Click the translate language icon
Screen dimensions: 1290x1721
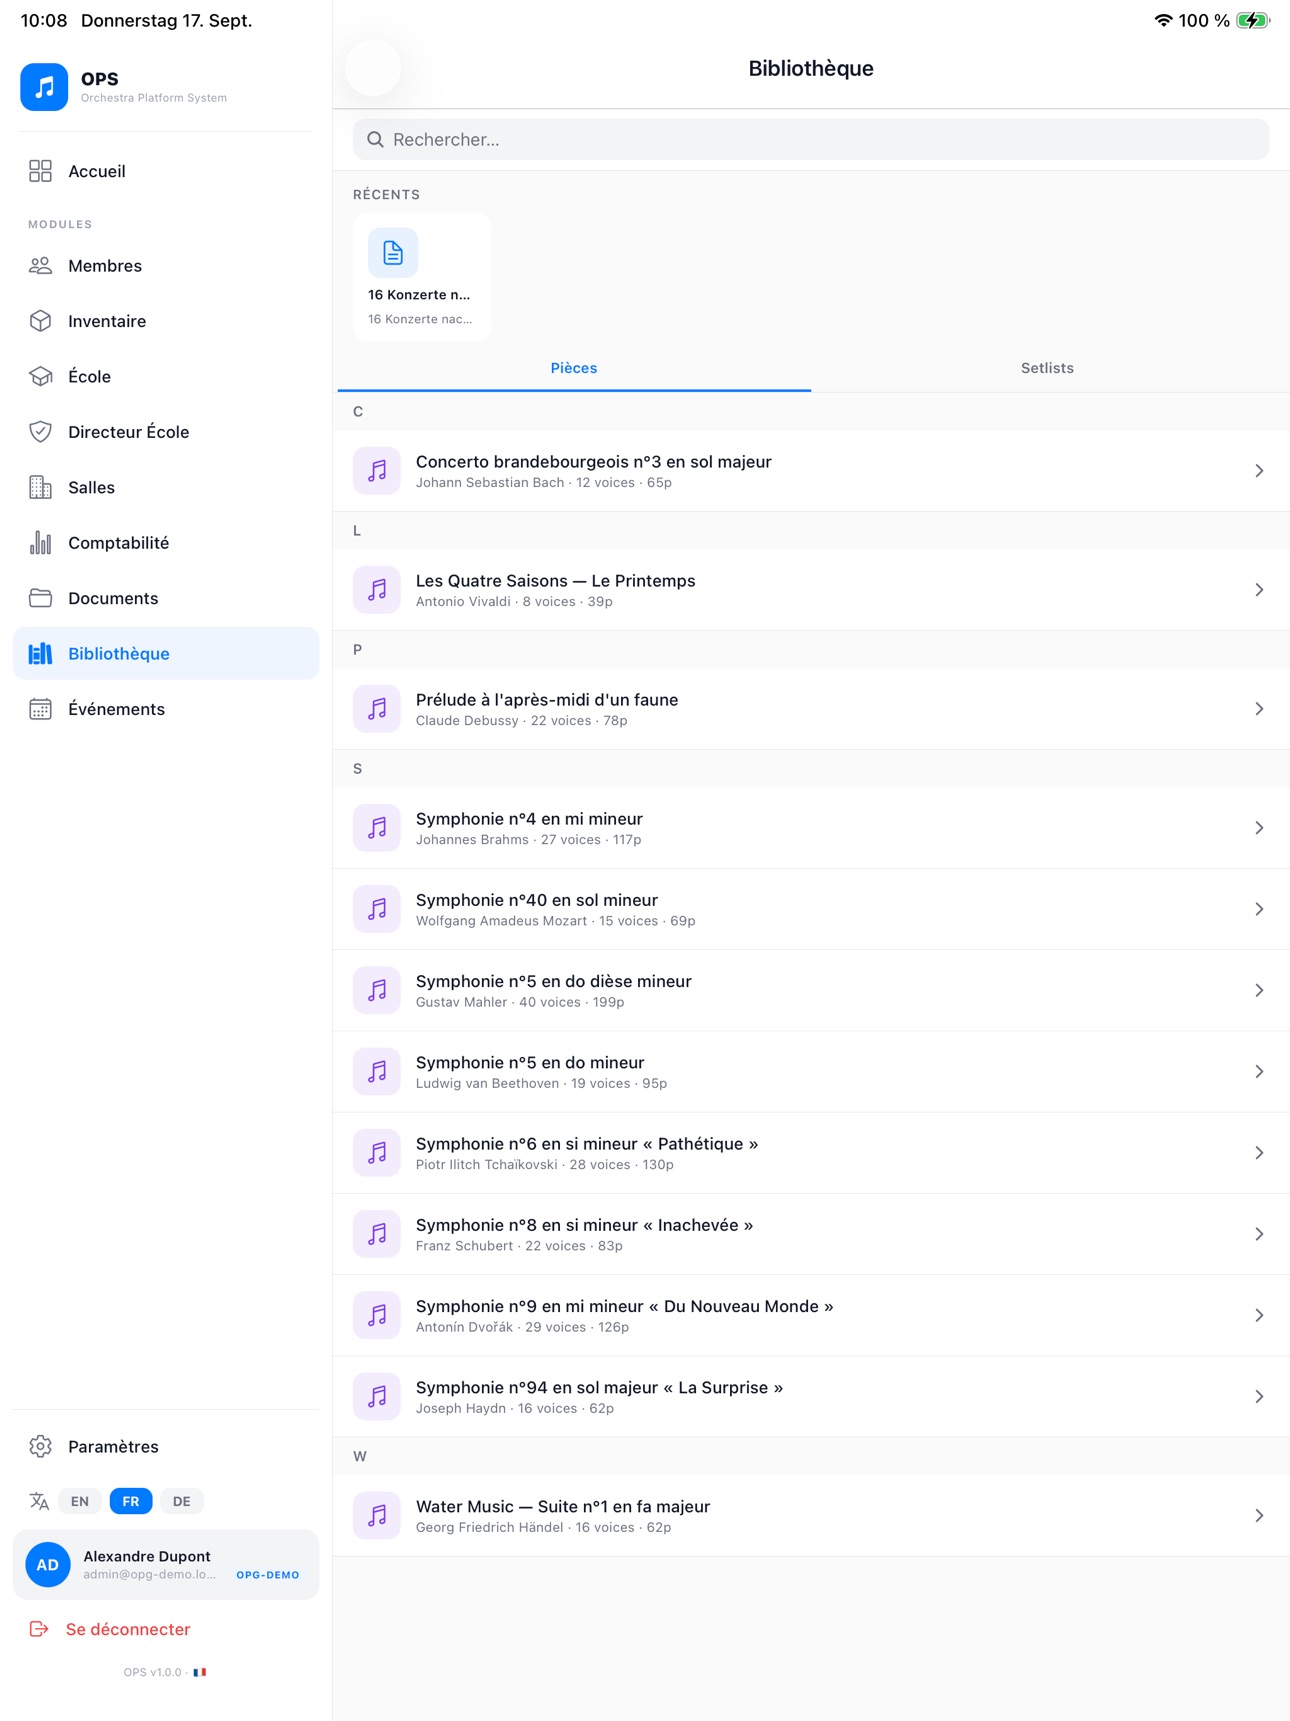[39, 1501]
